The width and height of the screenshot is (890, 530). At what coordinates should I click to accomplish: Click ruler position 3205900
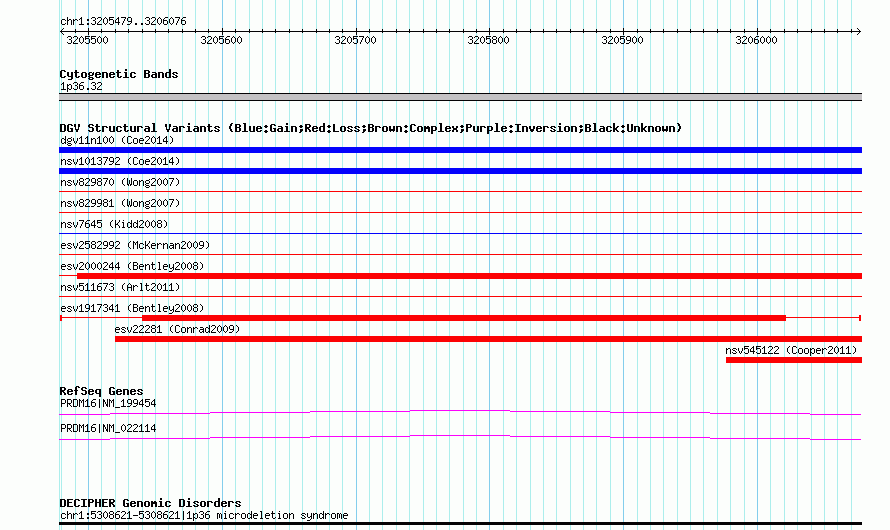point(622,40)
